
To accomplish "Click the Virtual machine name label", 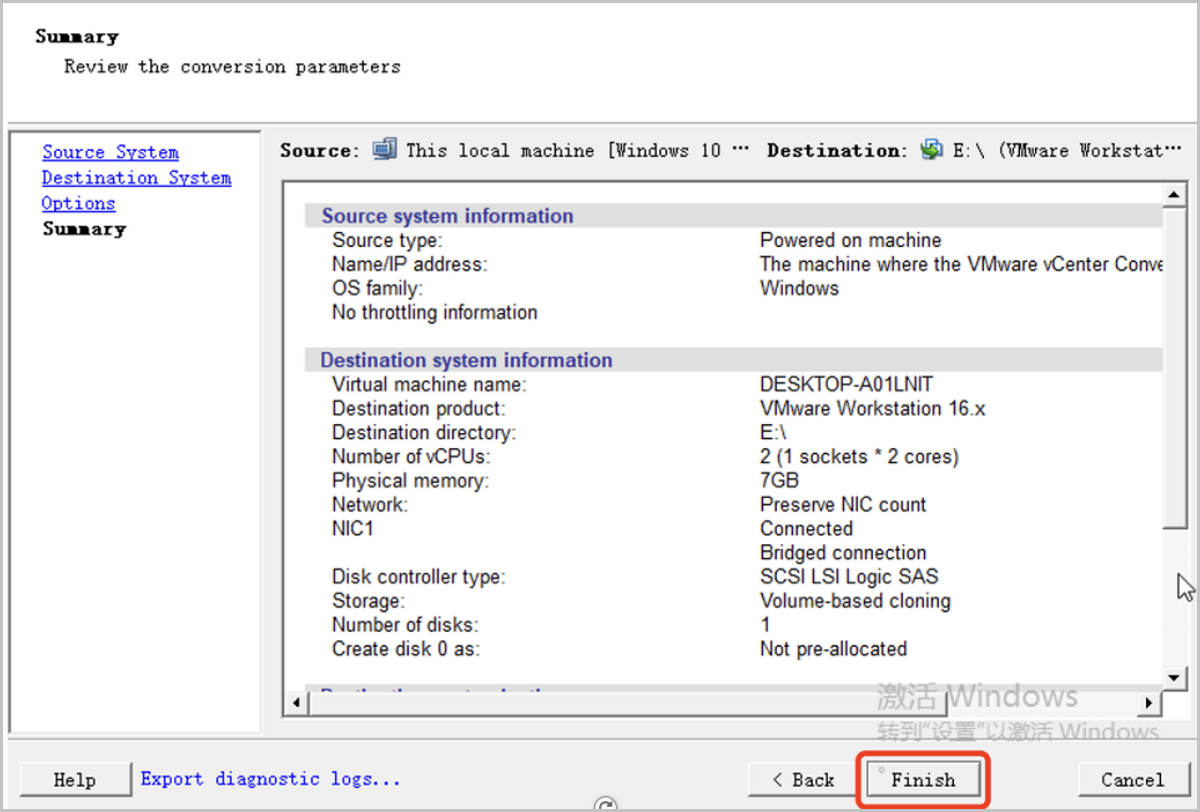I will click(429, 384).
